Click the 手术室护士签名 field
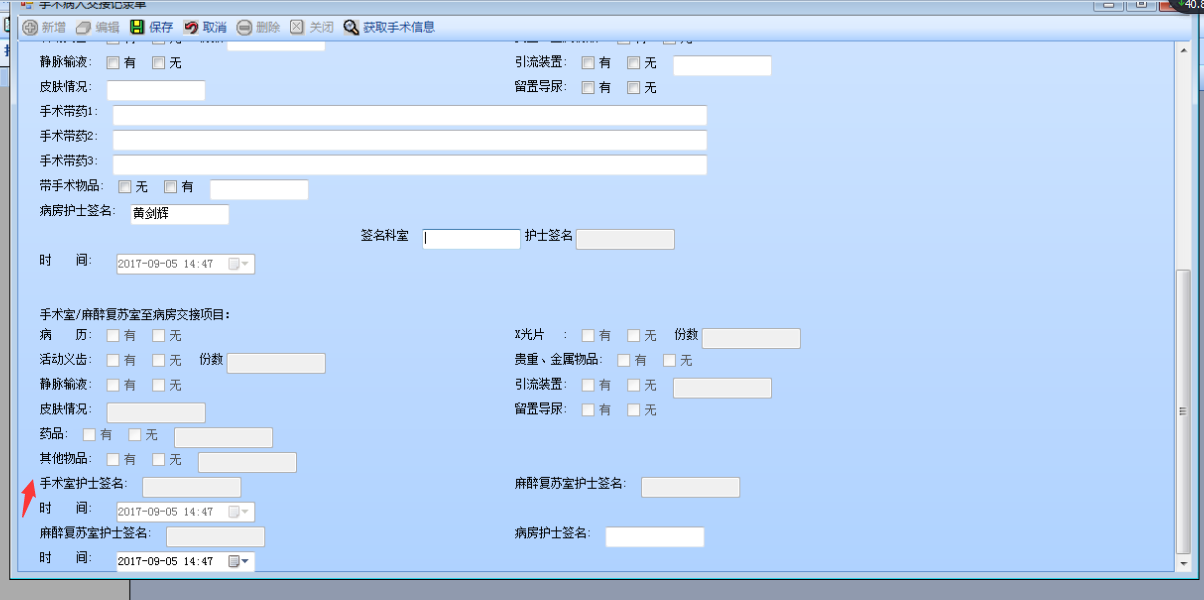The width and height of the screenshot is (1204, 600). point(191,487)
